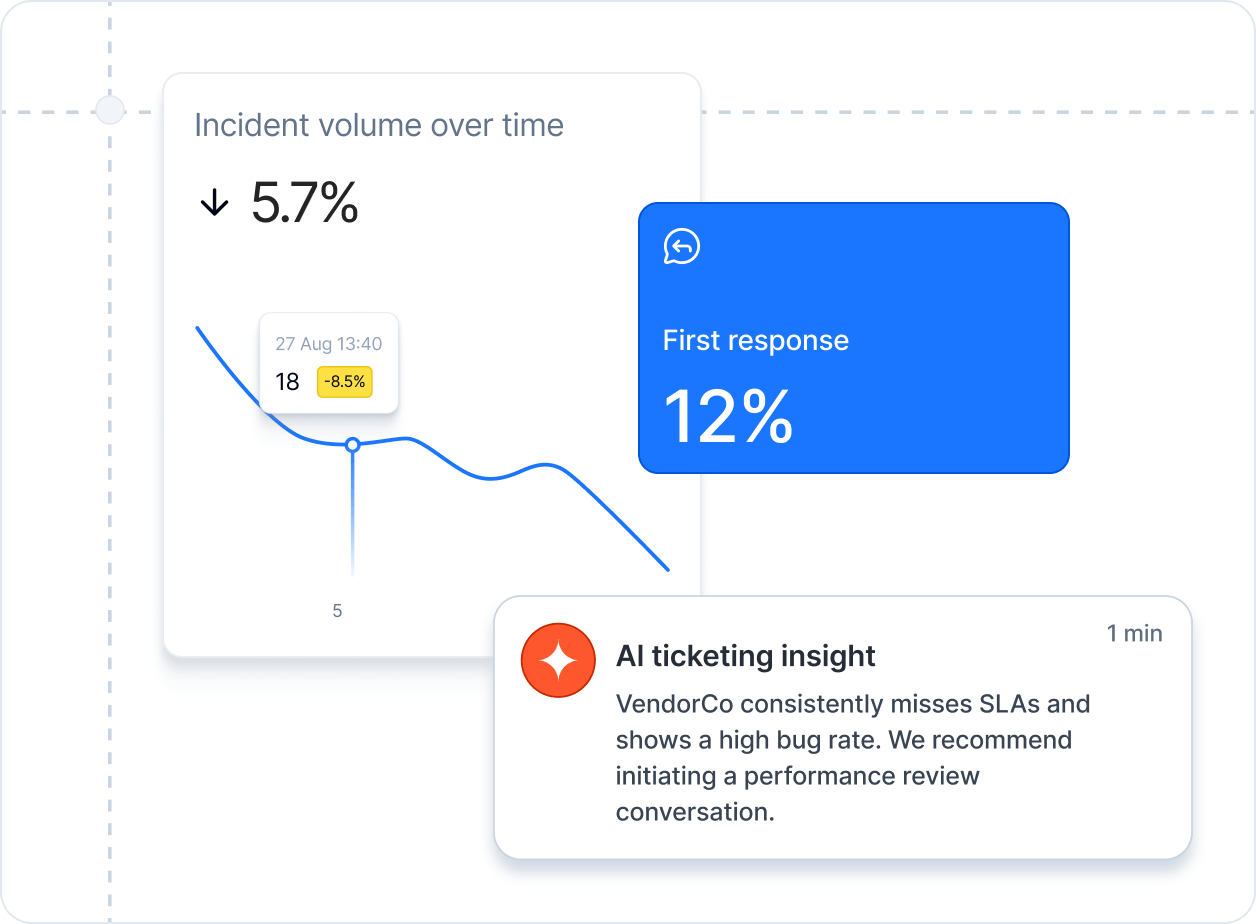
Task: Click the "1 min" notification timestamp
Action: tap(1135, 633)
